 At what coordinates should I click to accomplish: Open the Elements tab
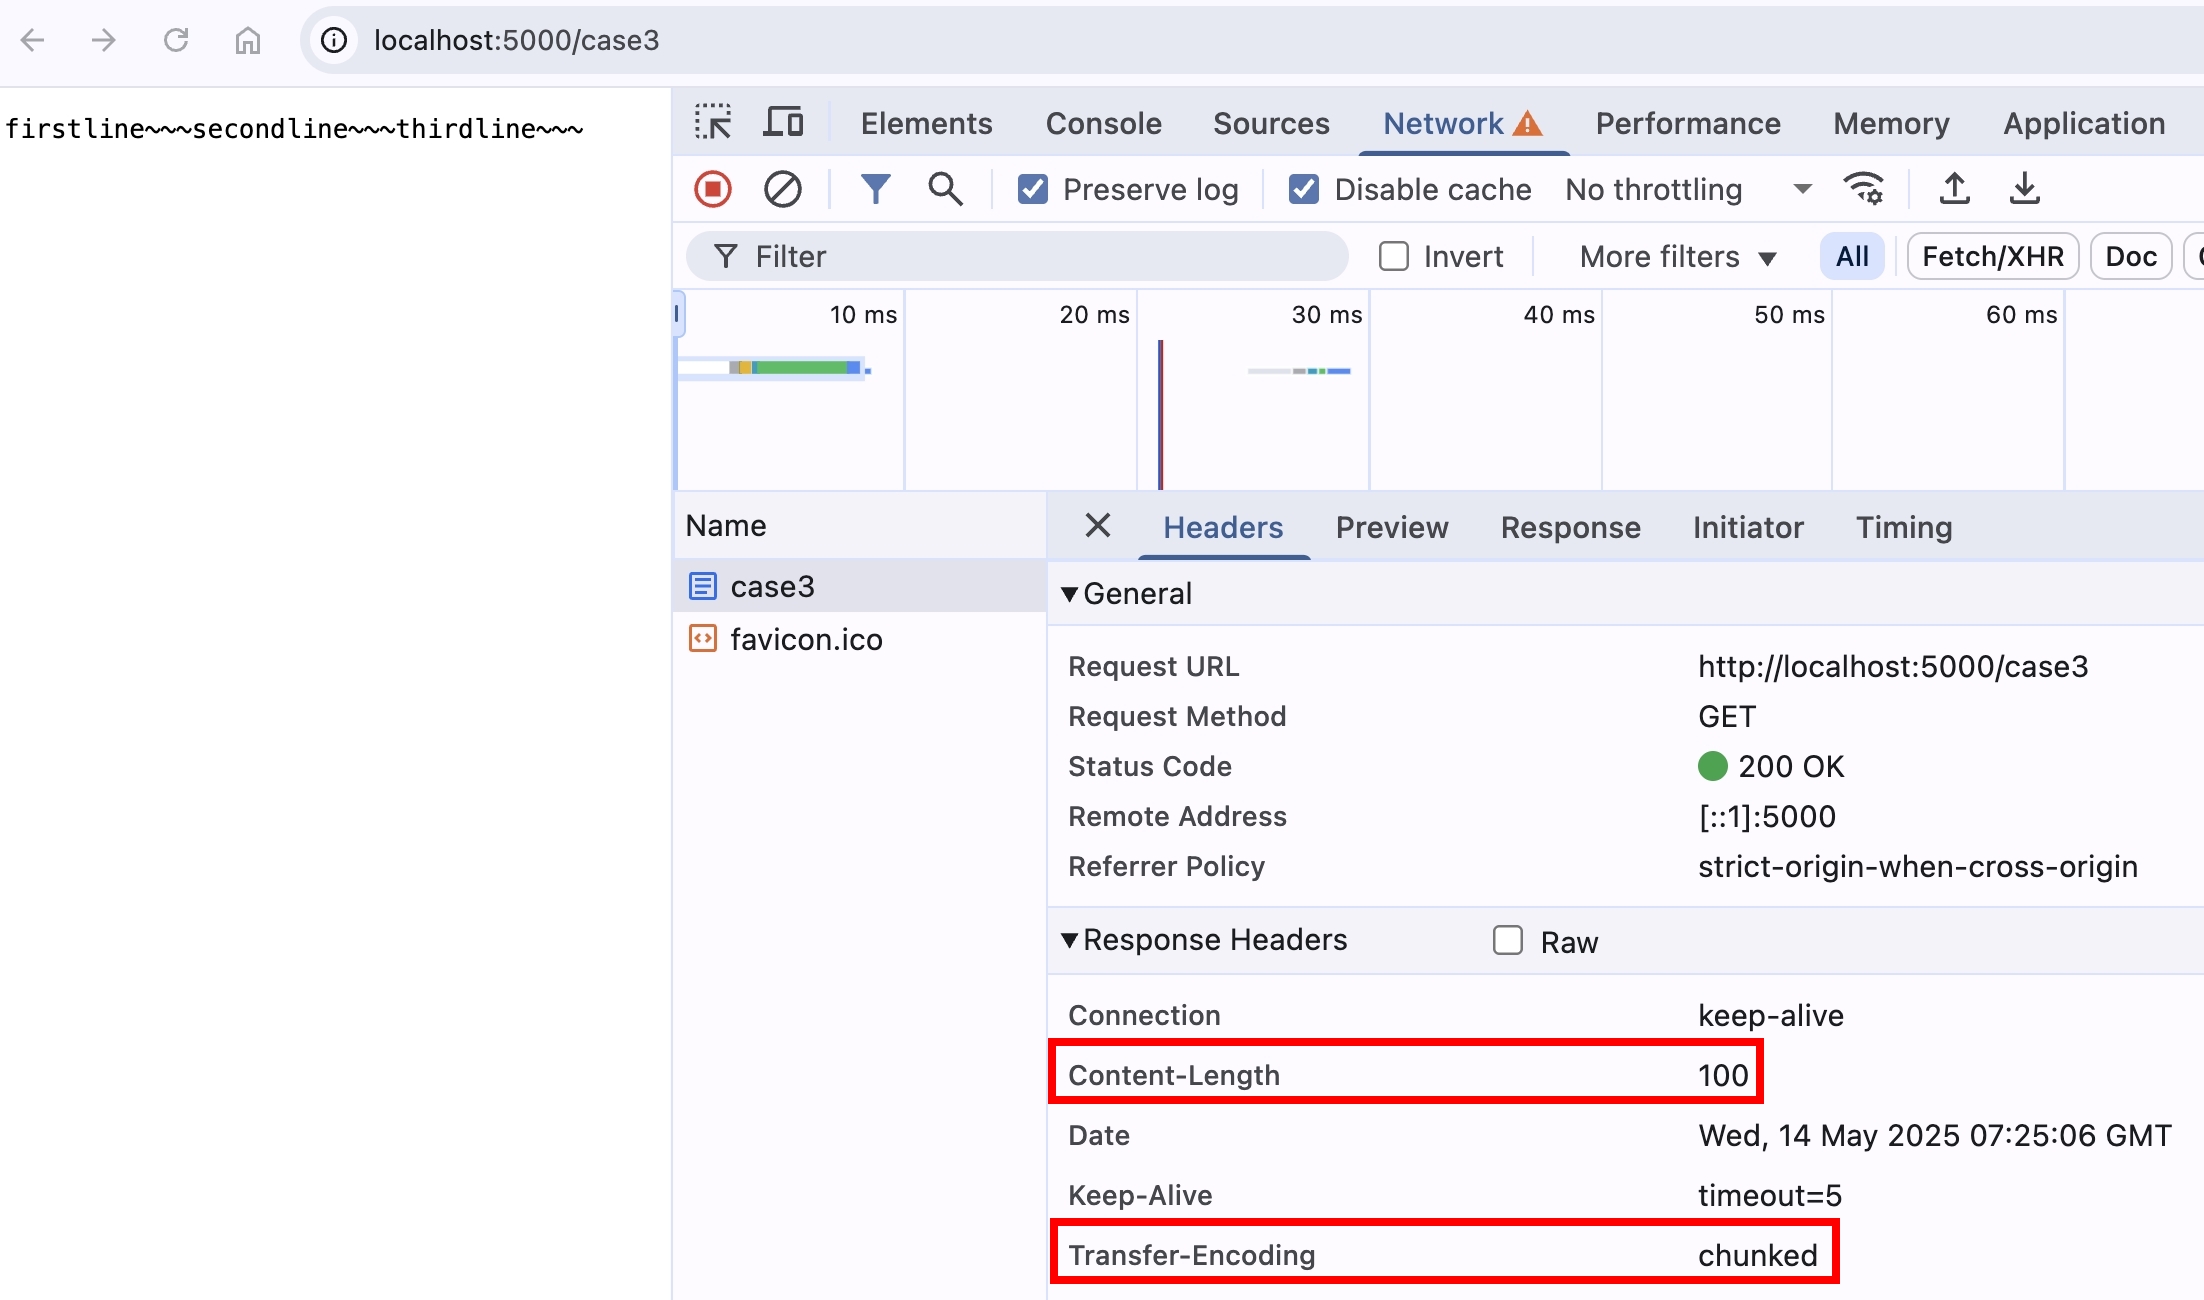[x=926, y=123]
